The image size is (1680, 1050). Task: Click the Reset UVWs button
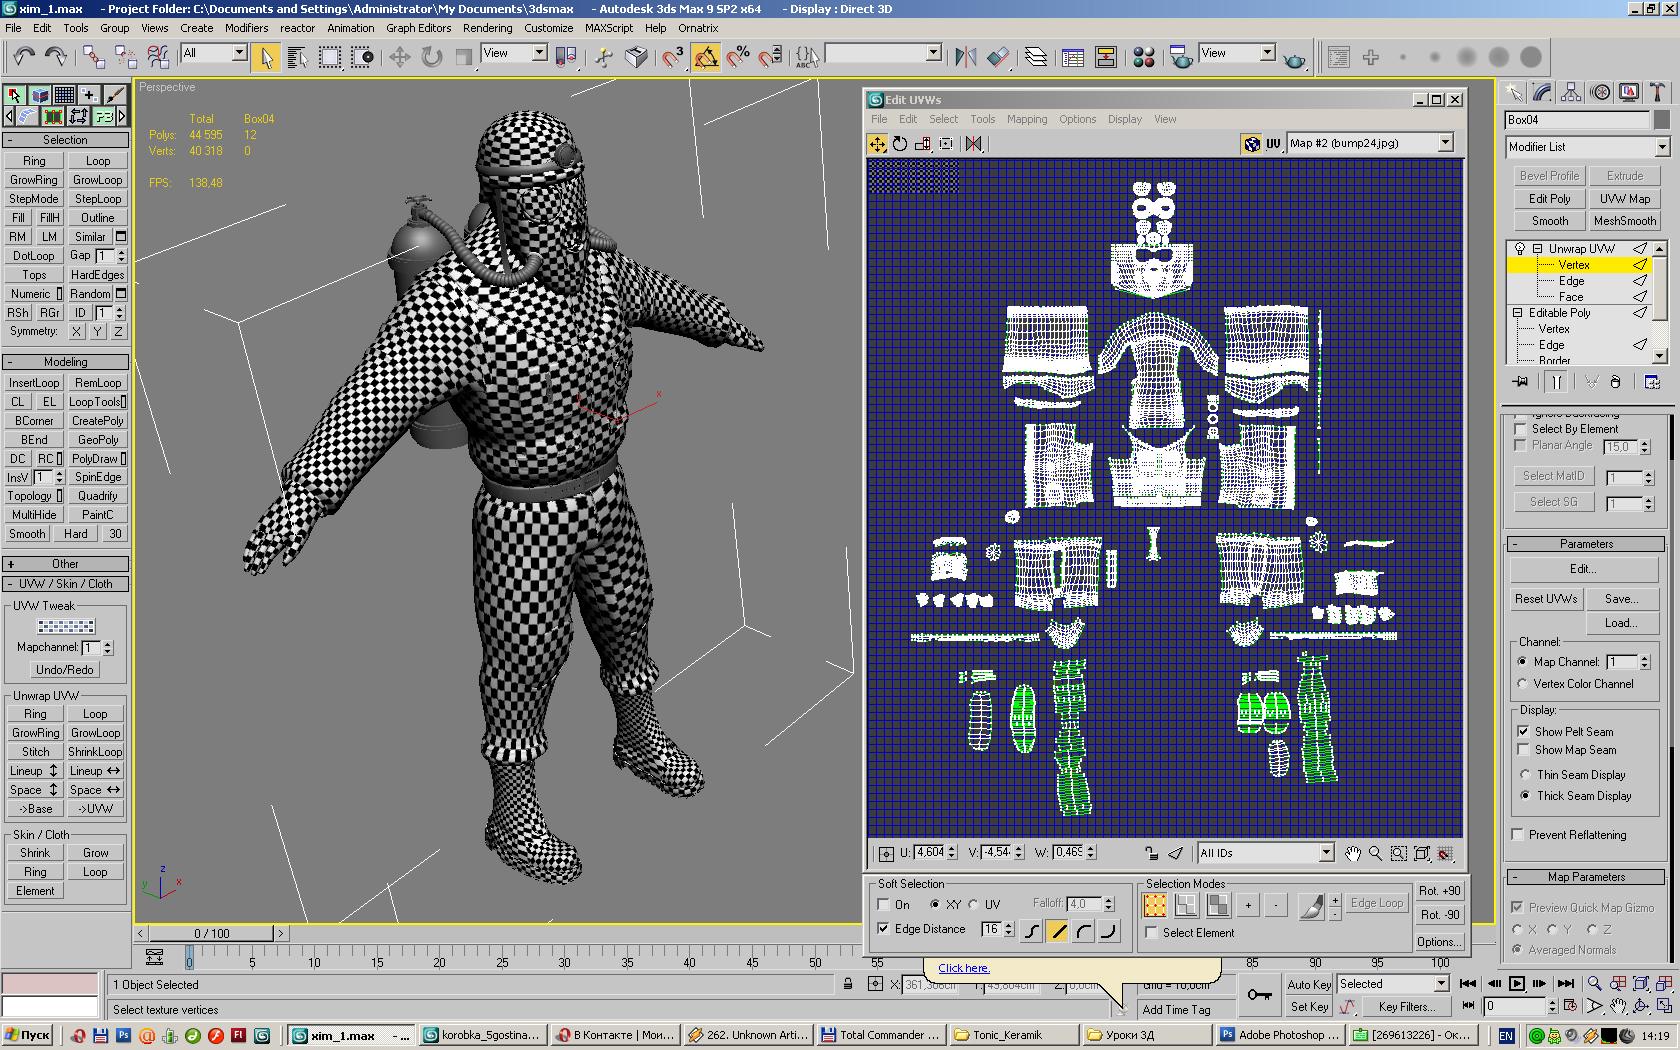coord(1545,599)
